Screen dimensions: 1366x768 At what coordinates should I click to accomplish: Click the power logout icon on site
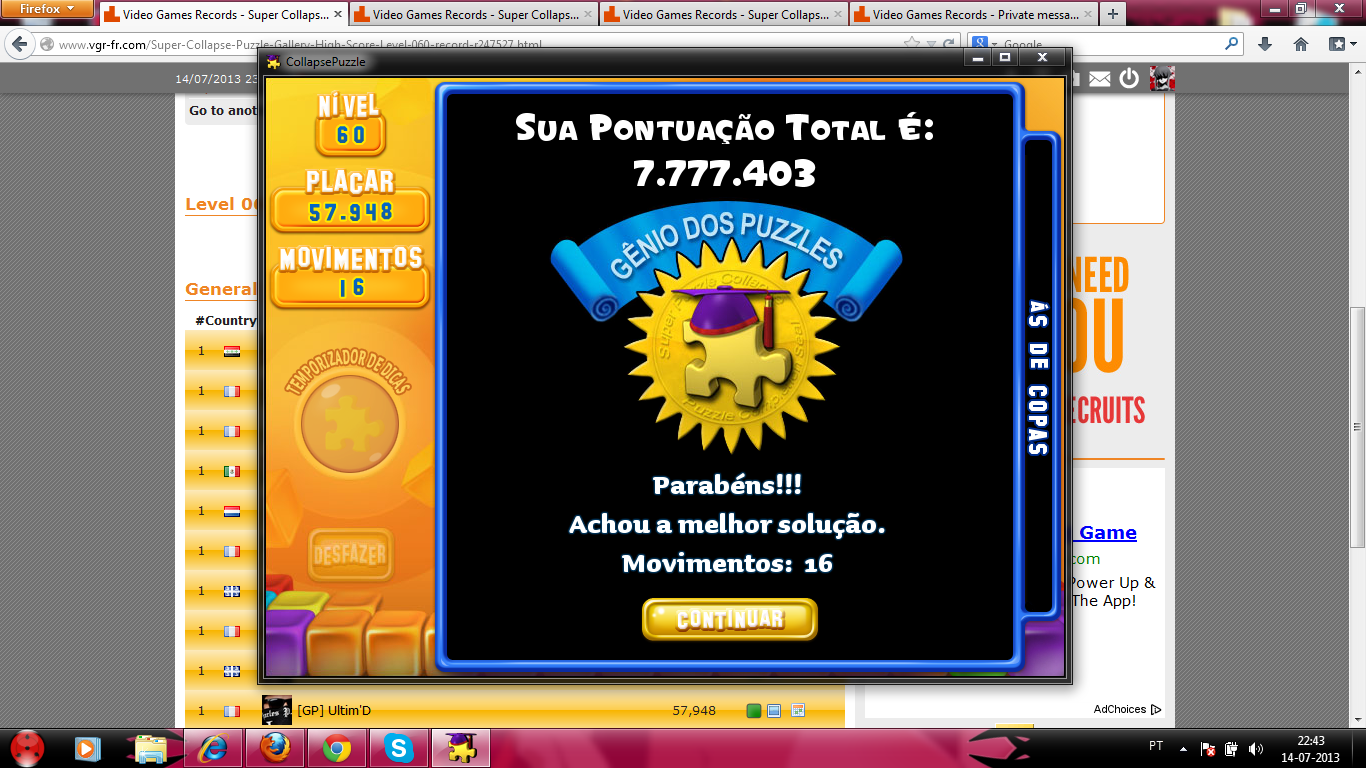point(1129,78)
